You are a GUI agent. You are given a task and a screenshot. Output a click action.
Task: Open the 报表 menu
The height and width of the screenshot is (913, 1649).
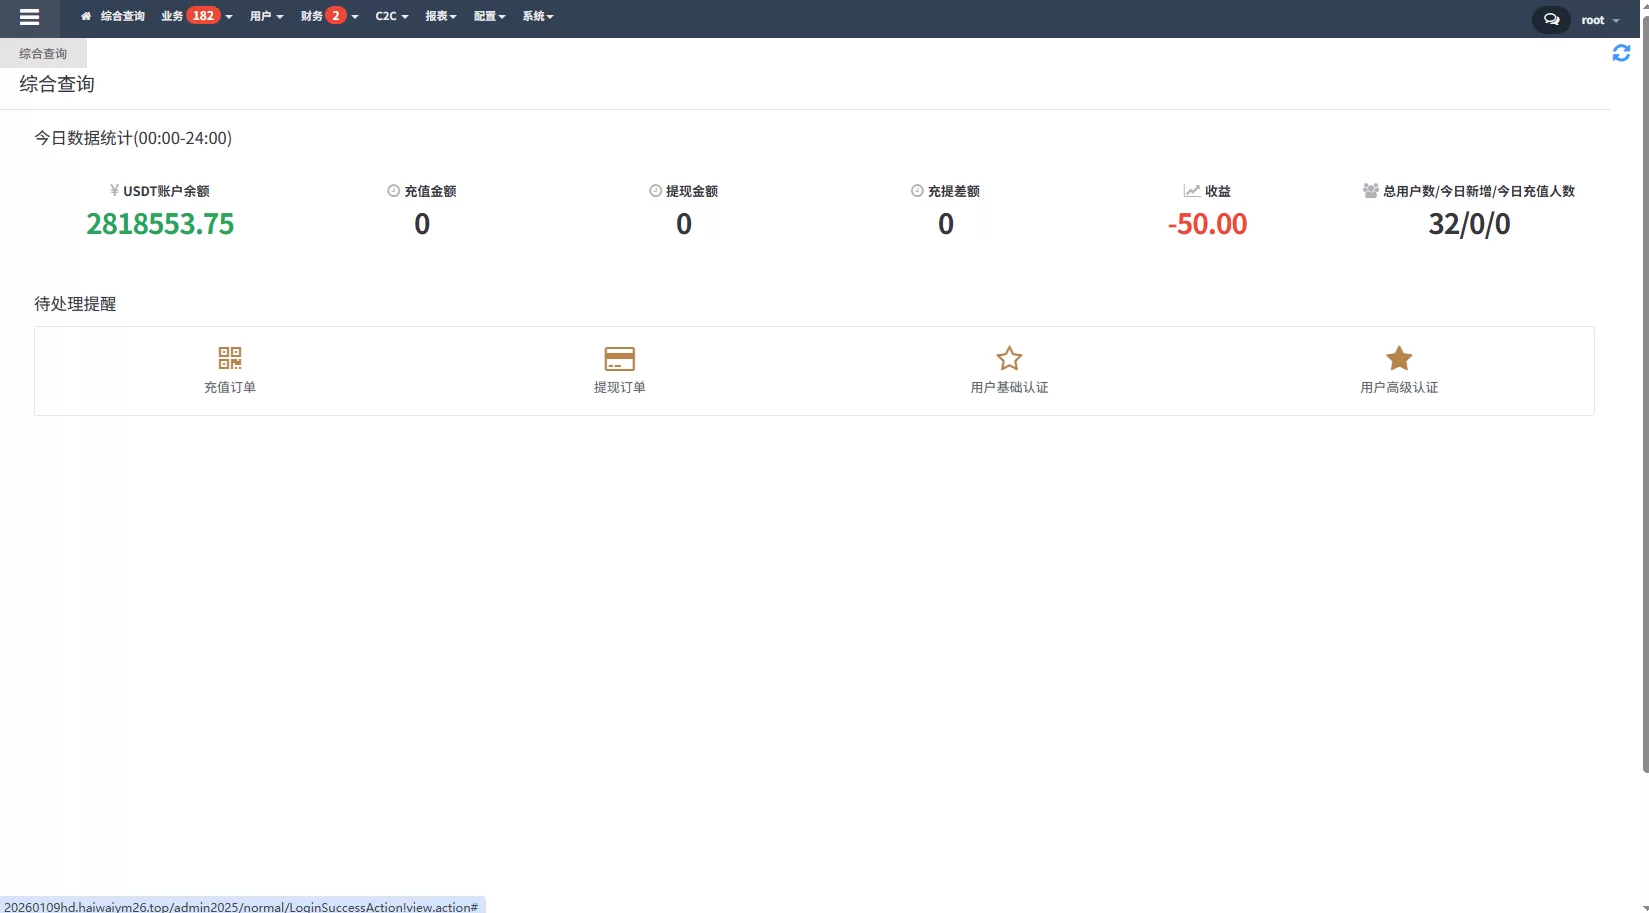click(x=440, y=16)
